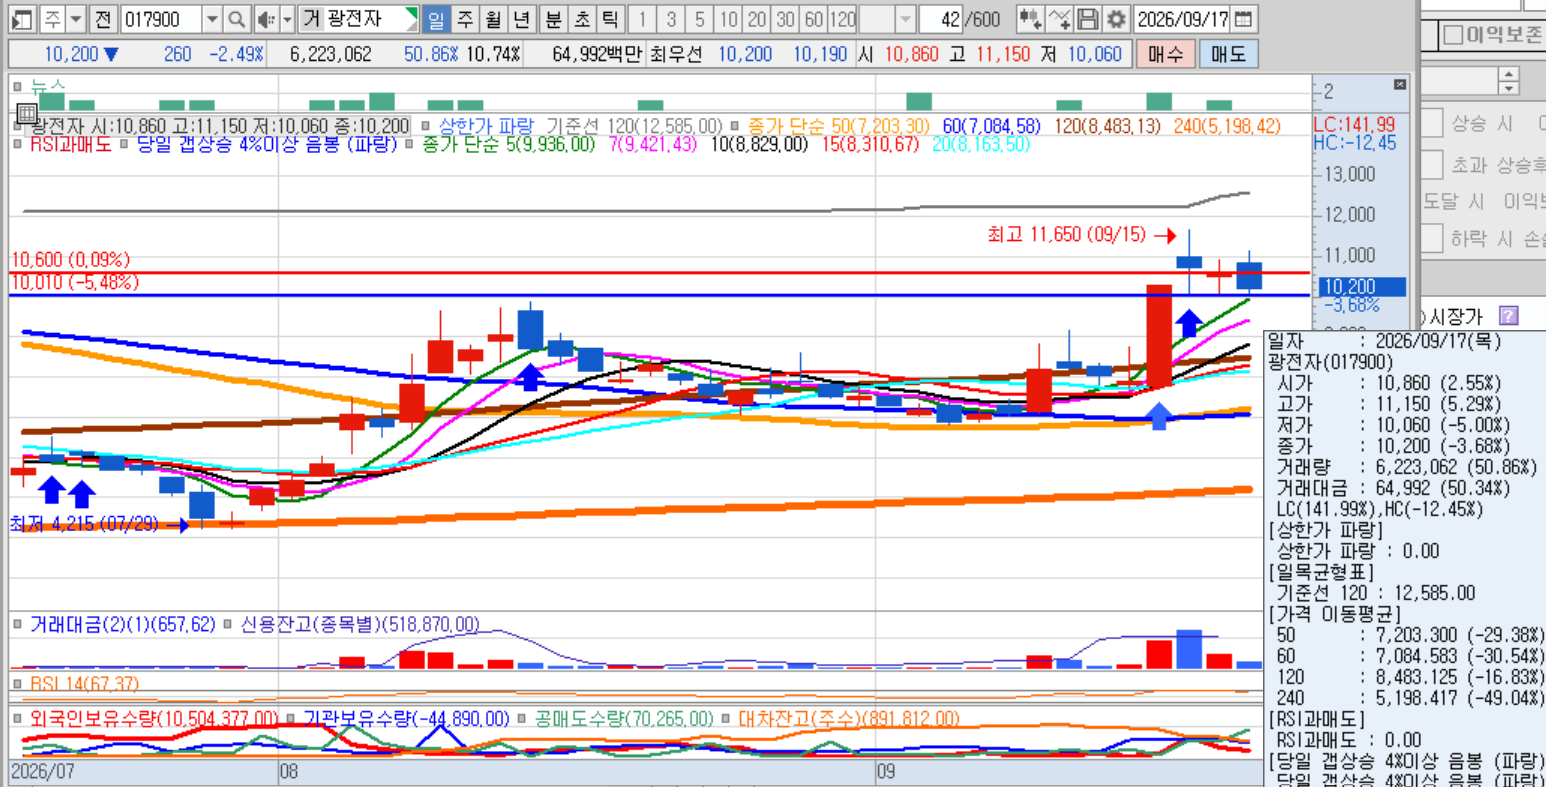Click the 전 button beside the stock code

pyautogui.click(x=104, y=19)
